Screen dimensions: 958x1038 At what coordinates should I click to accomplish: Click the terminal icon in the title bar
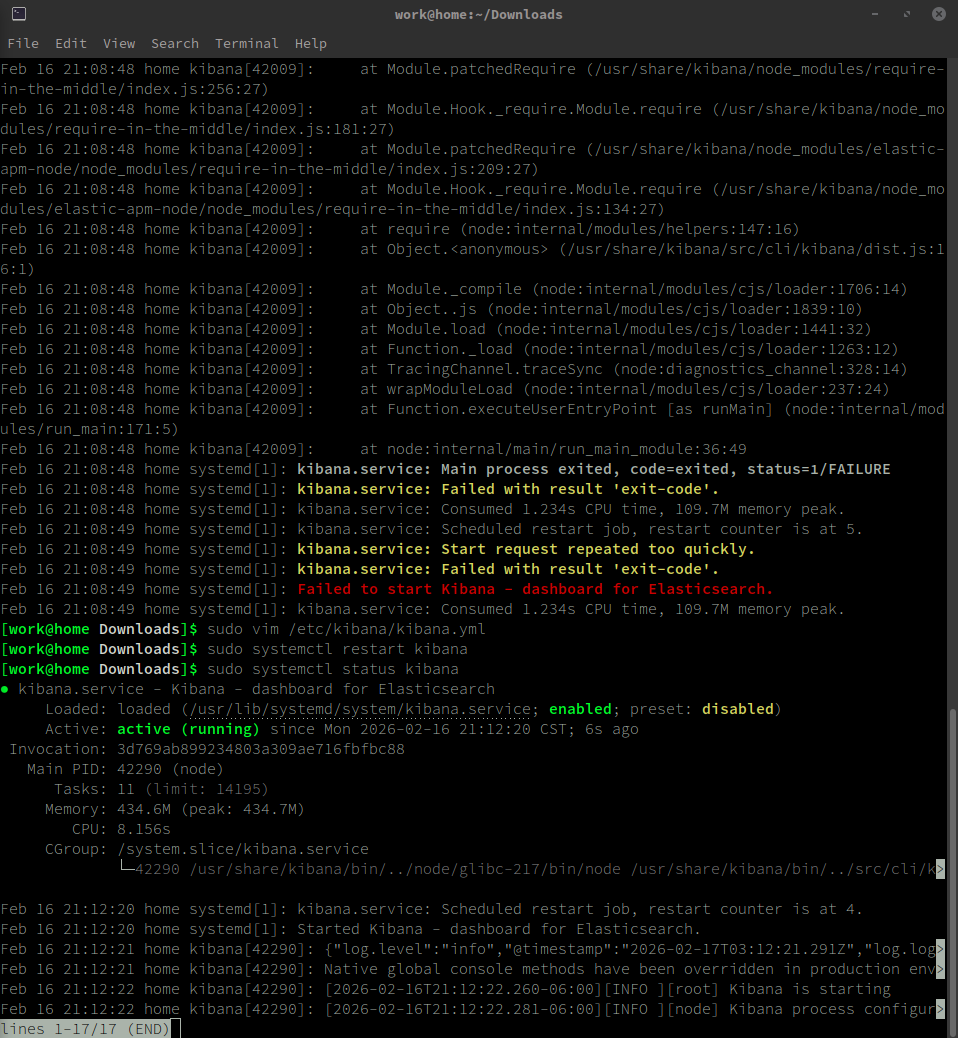click(17, 14)
